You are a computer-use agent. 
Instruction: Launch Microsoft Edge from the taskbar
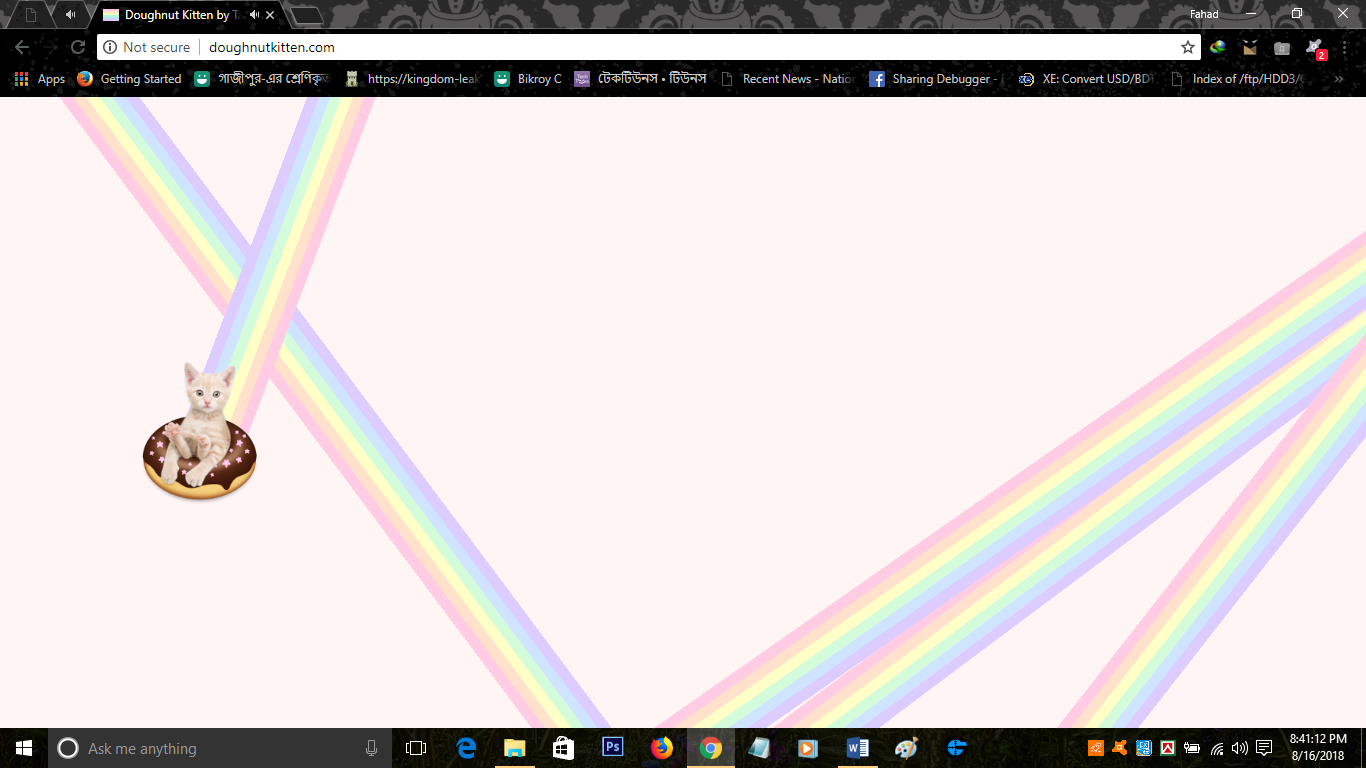[466, 748]
